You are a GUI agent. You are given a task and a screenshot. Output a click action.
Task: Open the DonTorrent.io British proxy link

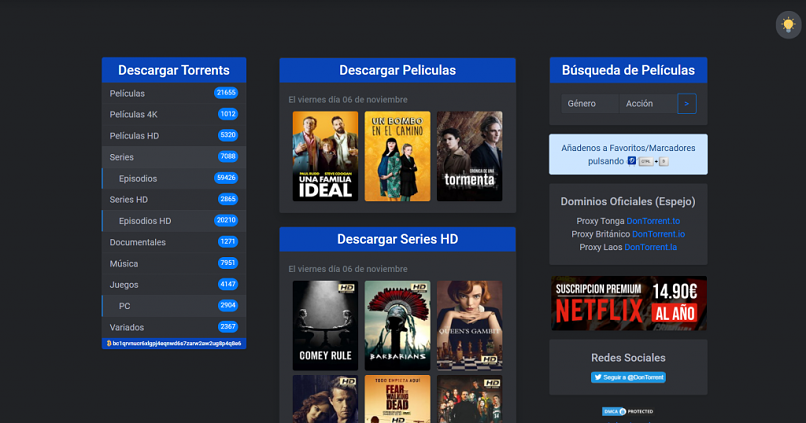658,234
